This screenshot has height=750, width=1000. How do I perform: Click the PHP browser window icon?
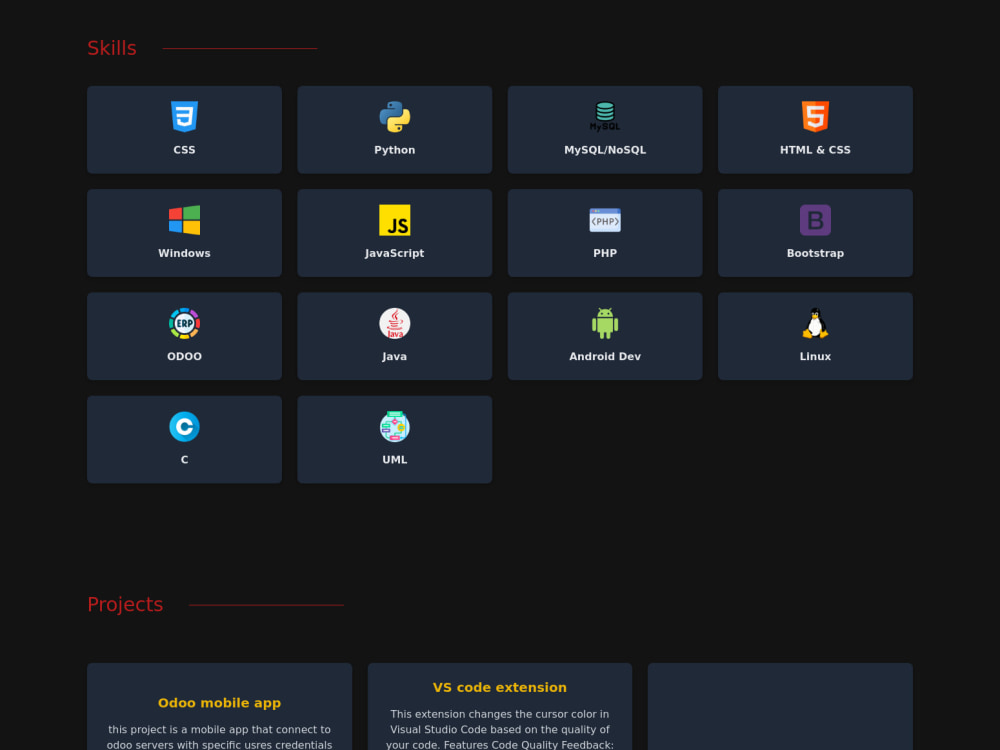click(x=605, y=220)
